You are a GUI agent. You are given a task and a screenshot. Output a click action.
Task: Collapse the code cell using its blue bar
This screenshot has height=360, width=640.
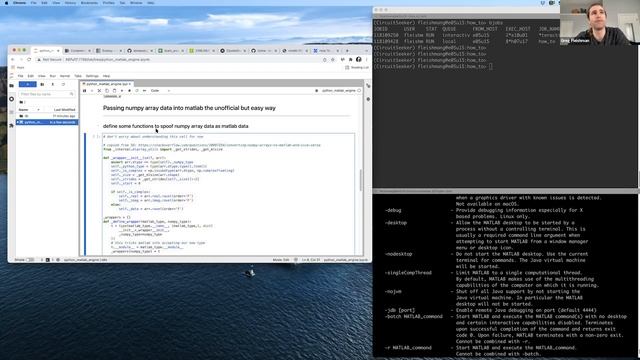coord(85,194)
